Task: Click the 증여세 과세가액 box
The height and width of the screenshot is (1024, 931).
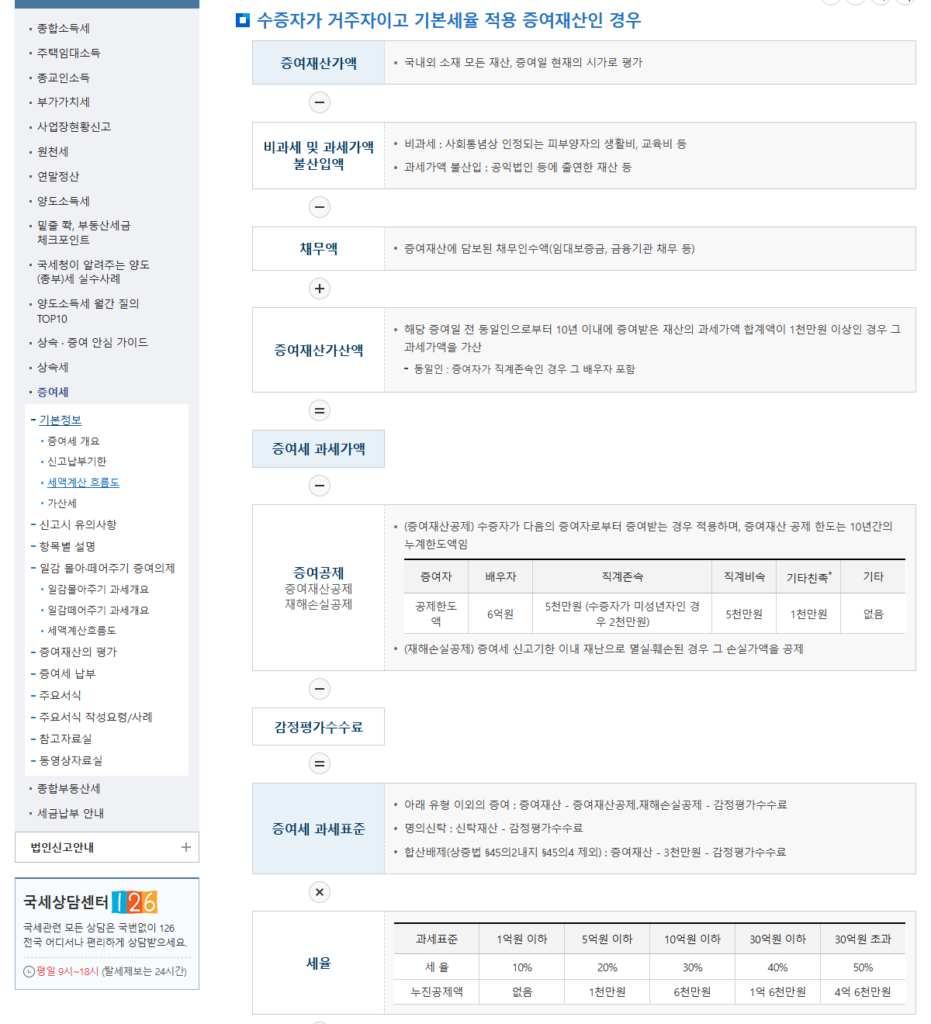Action: (x=319, y=449)
